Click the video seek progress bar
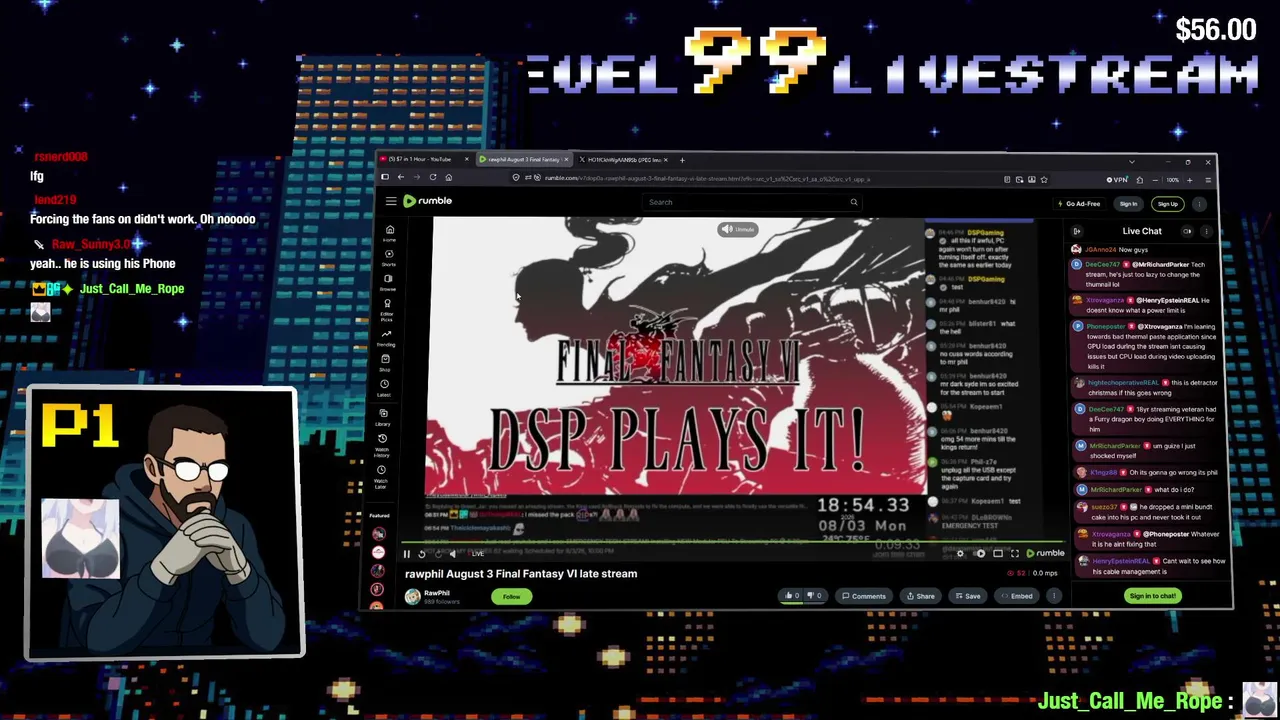The image size is (1280, 720). click(731, 543)
